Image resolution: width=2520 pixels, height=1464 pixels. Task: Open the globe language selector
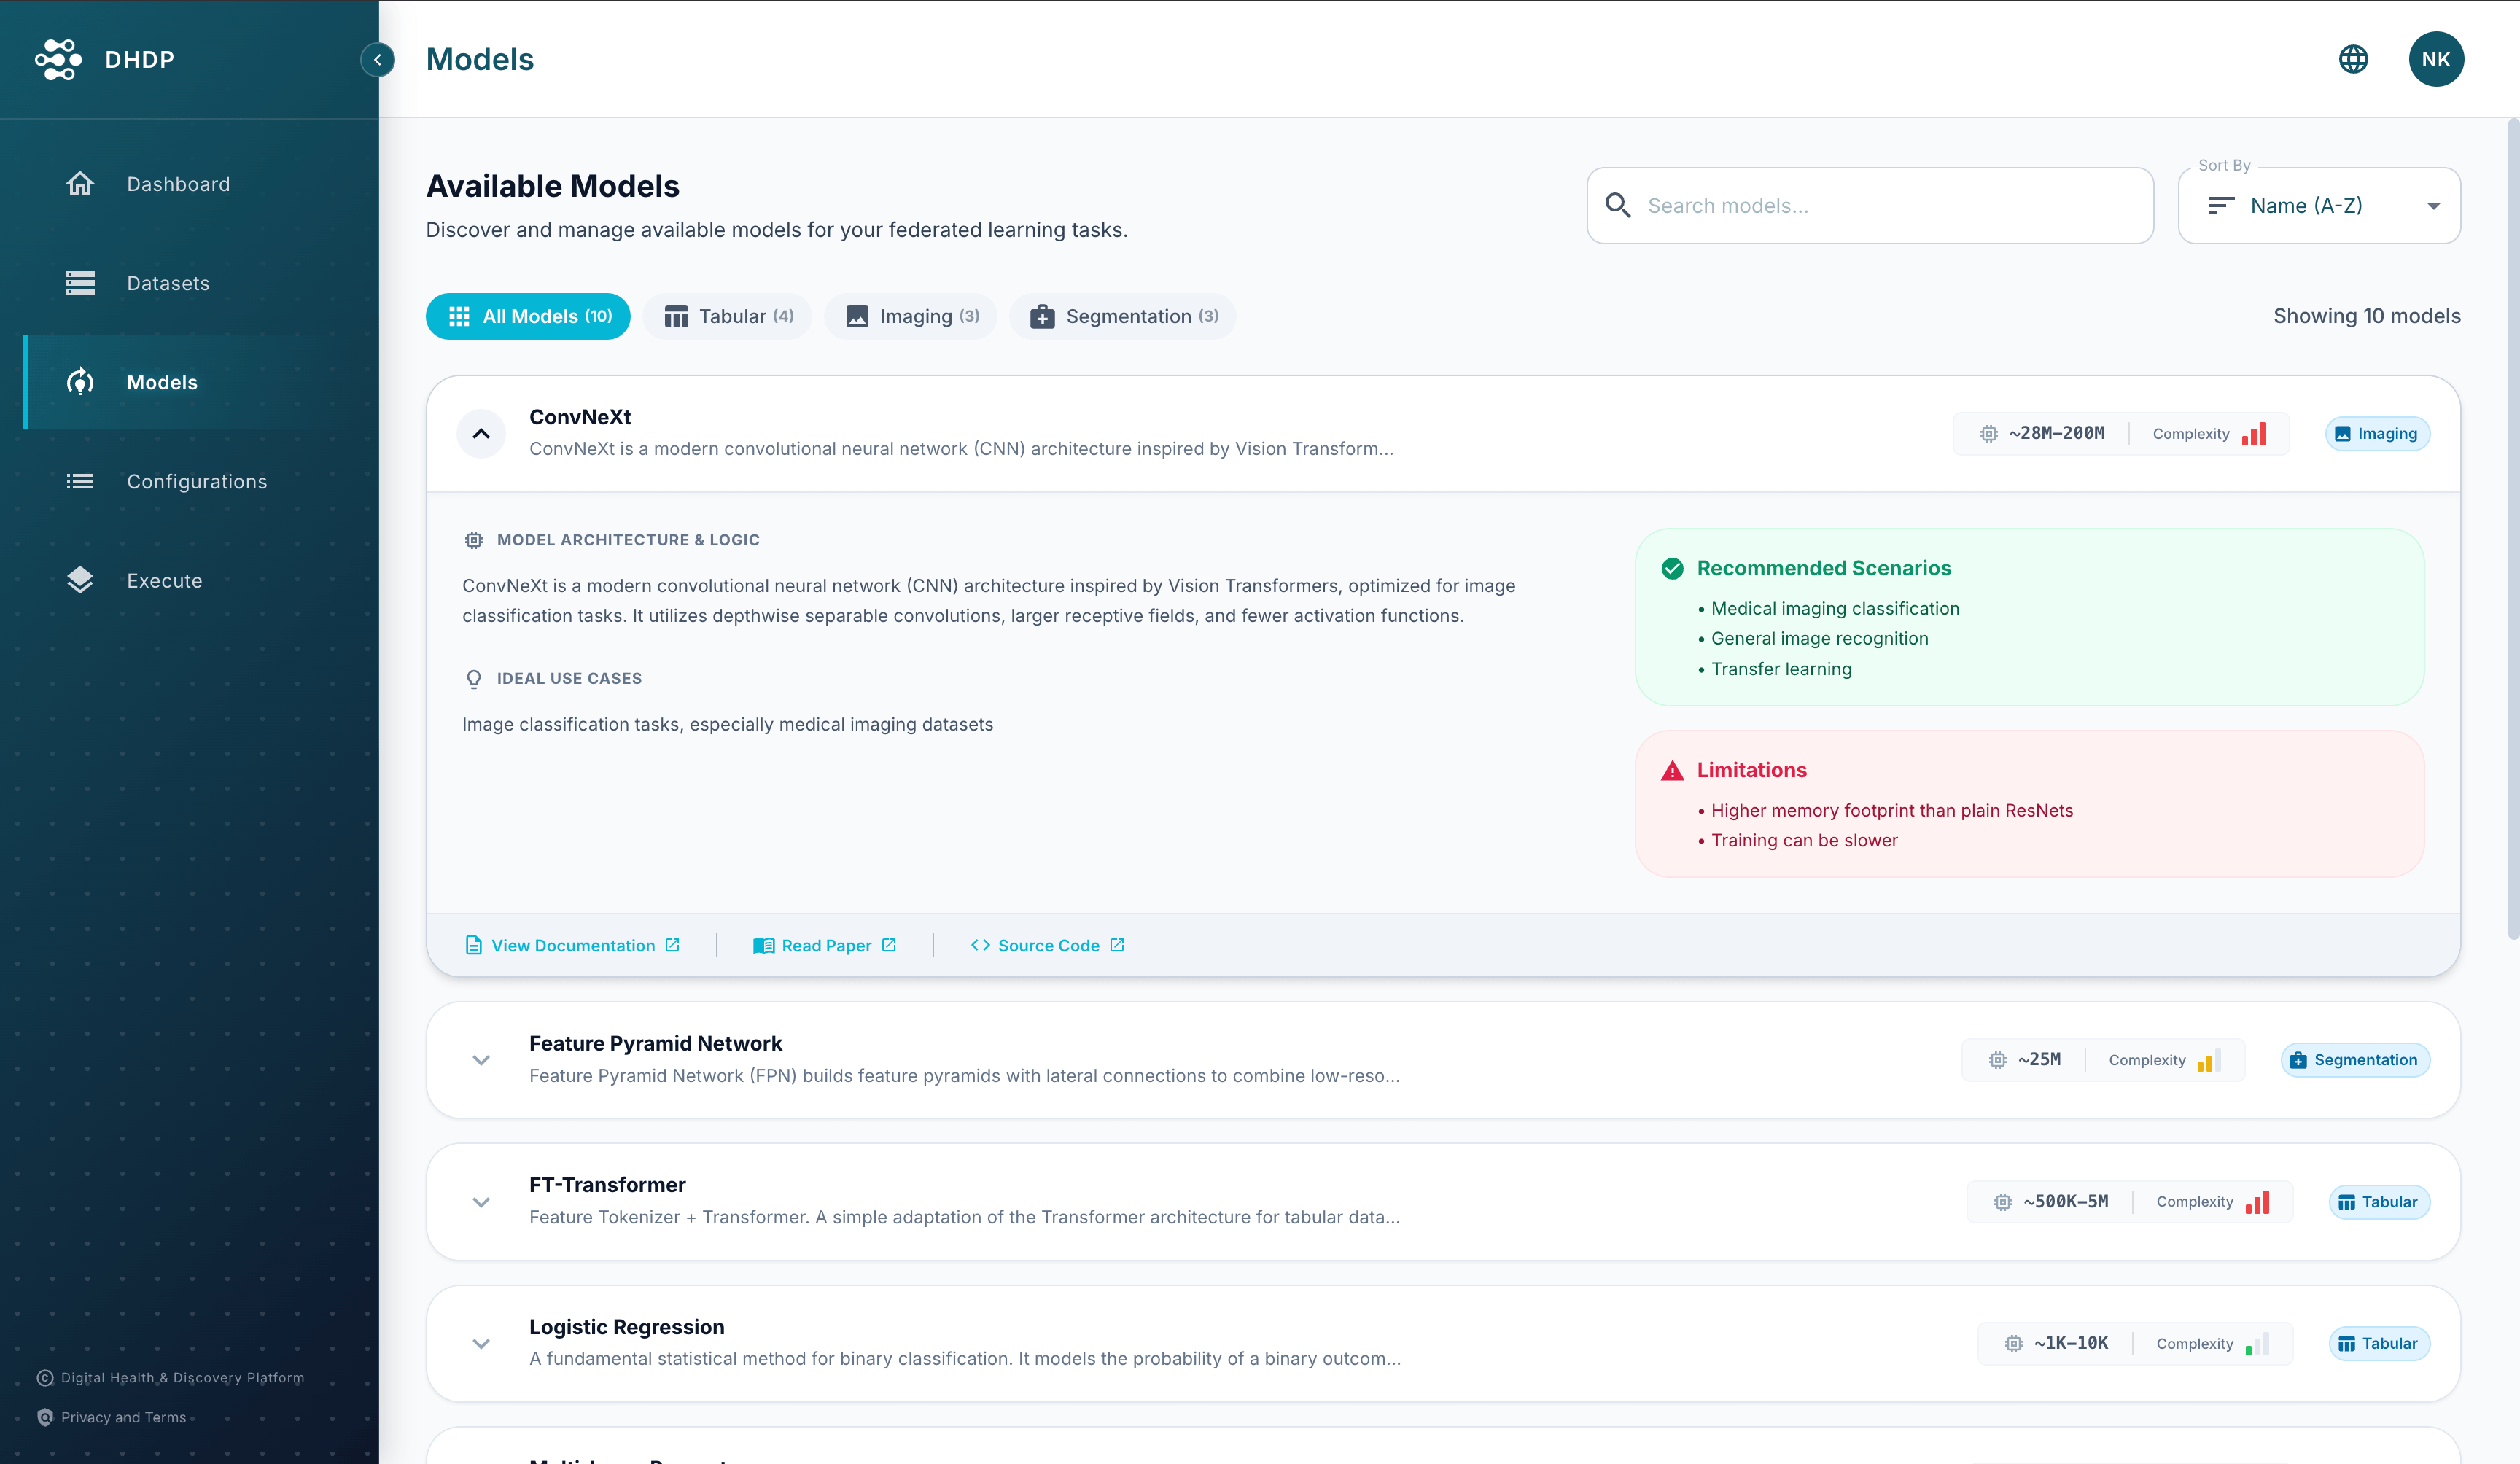tap(2353, 59)
